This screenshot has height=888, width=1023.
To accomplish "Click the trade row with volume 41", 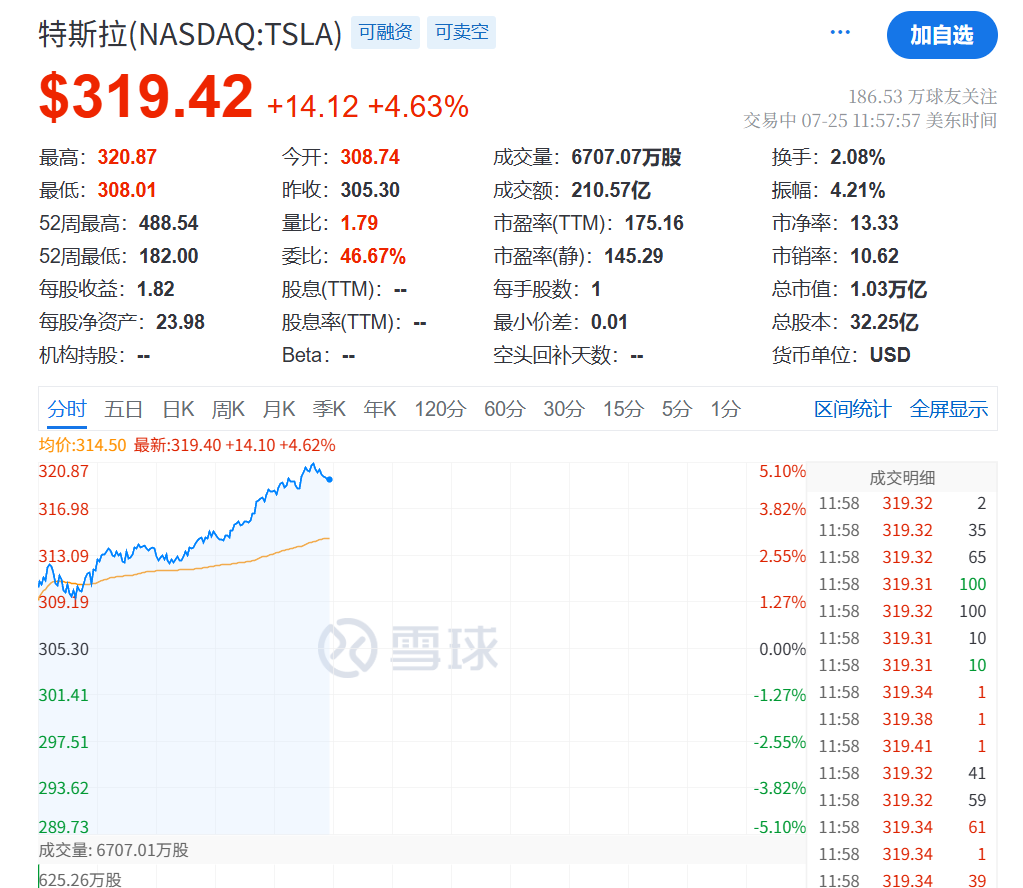I will click(902, 773).
